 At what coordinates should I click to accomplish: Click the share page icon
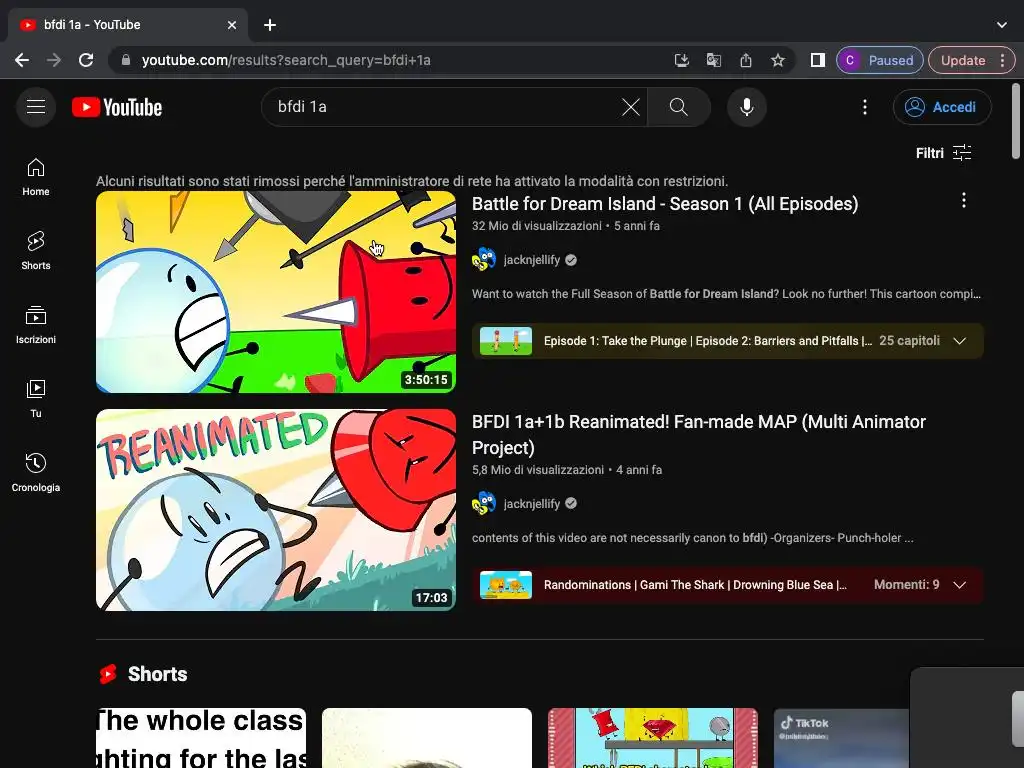point(745,60)
